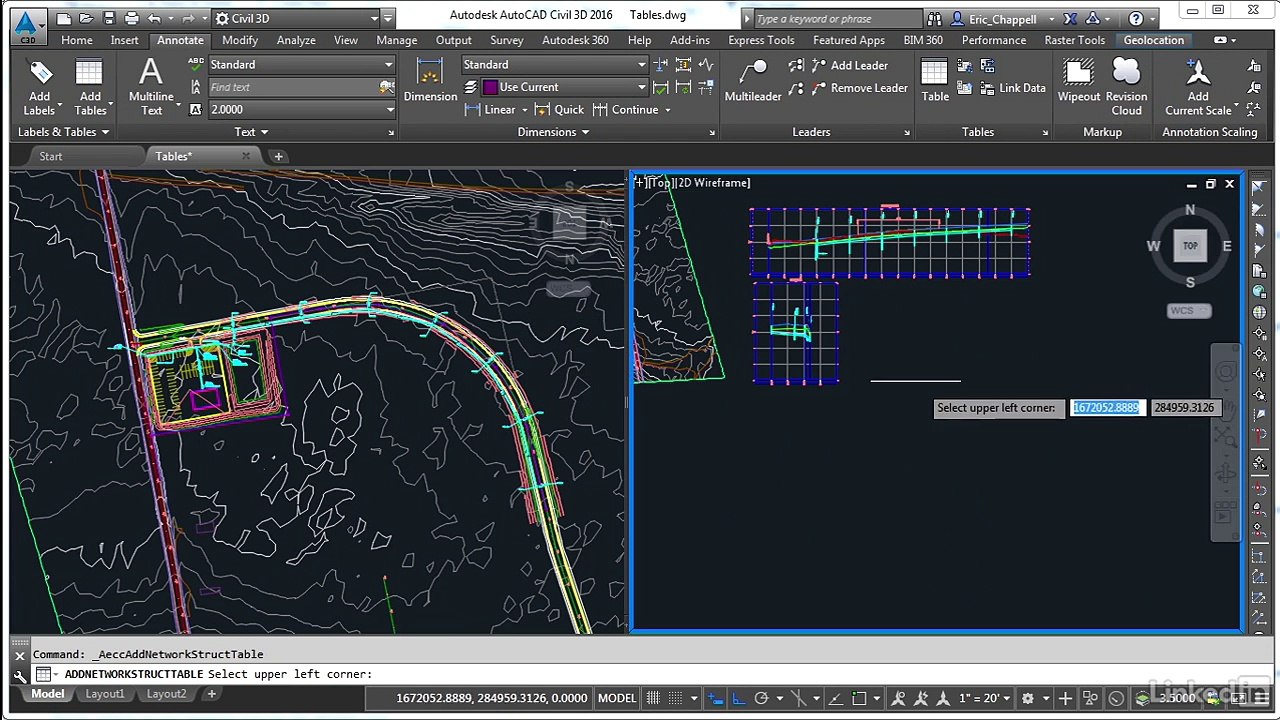The width and height of the screenshot is (1280, 720).
Task: Switch to the Home ribbon tab
Action: tap(76, 40)
